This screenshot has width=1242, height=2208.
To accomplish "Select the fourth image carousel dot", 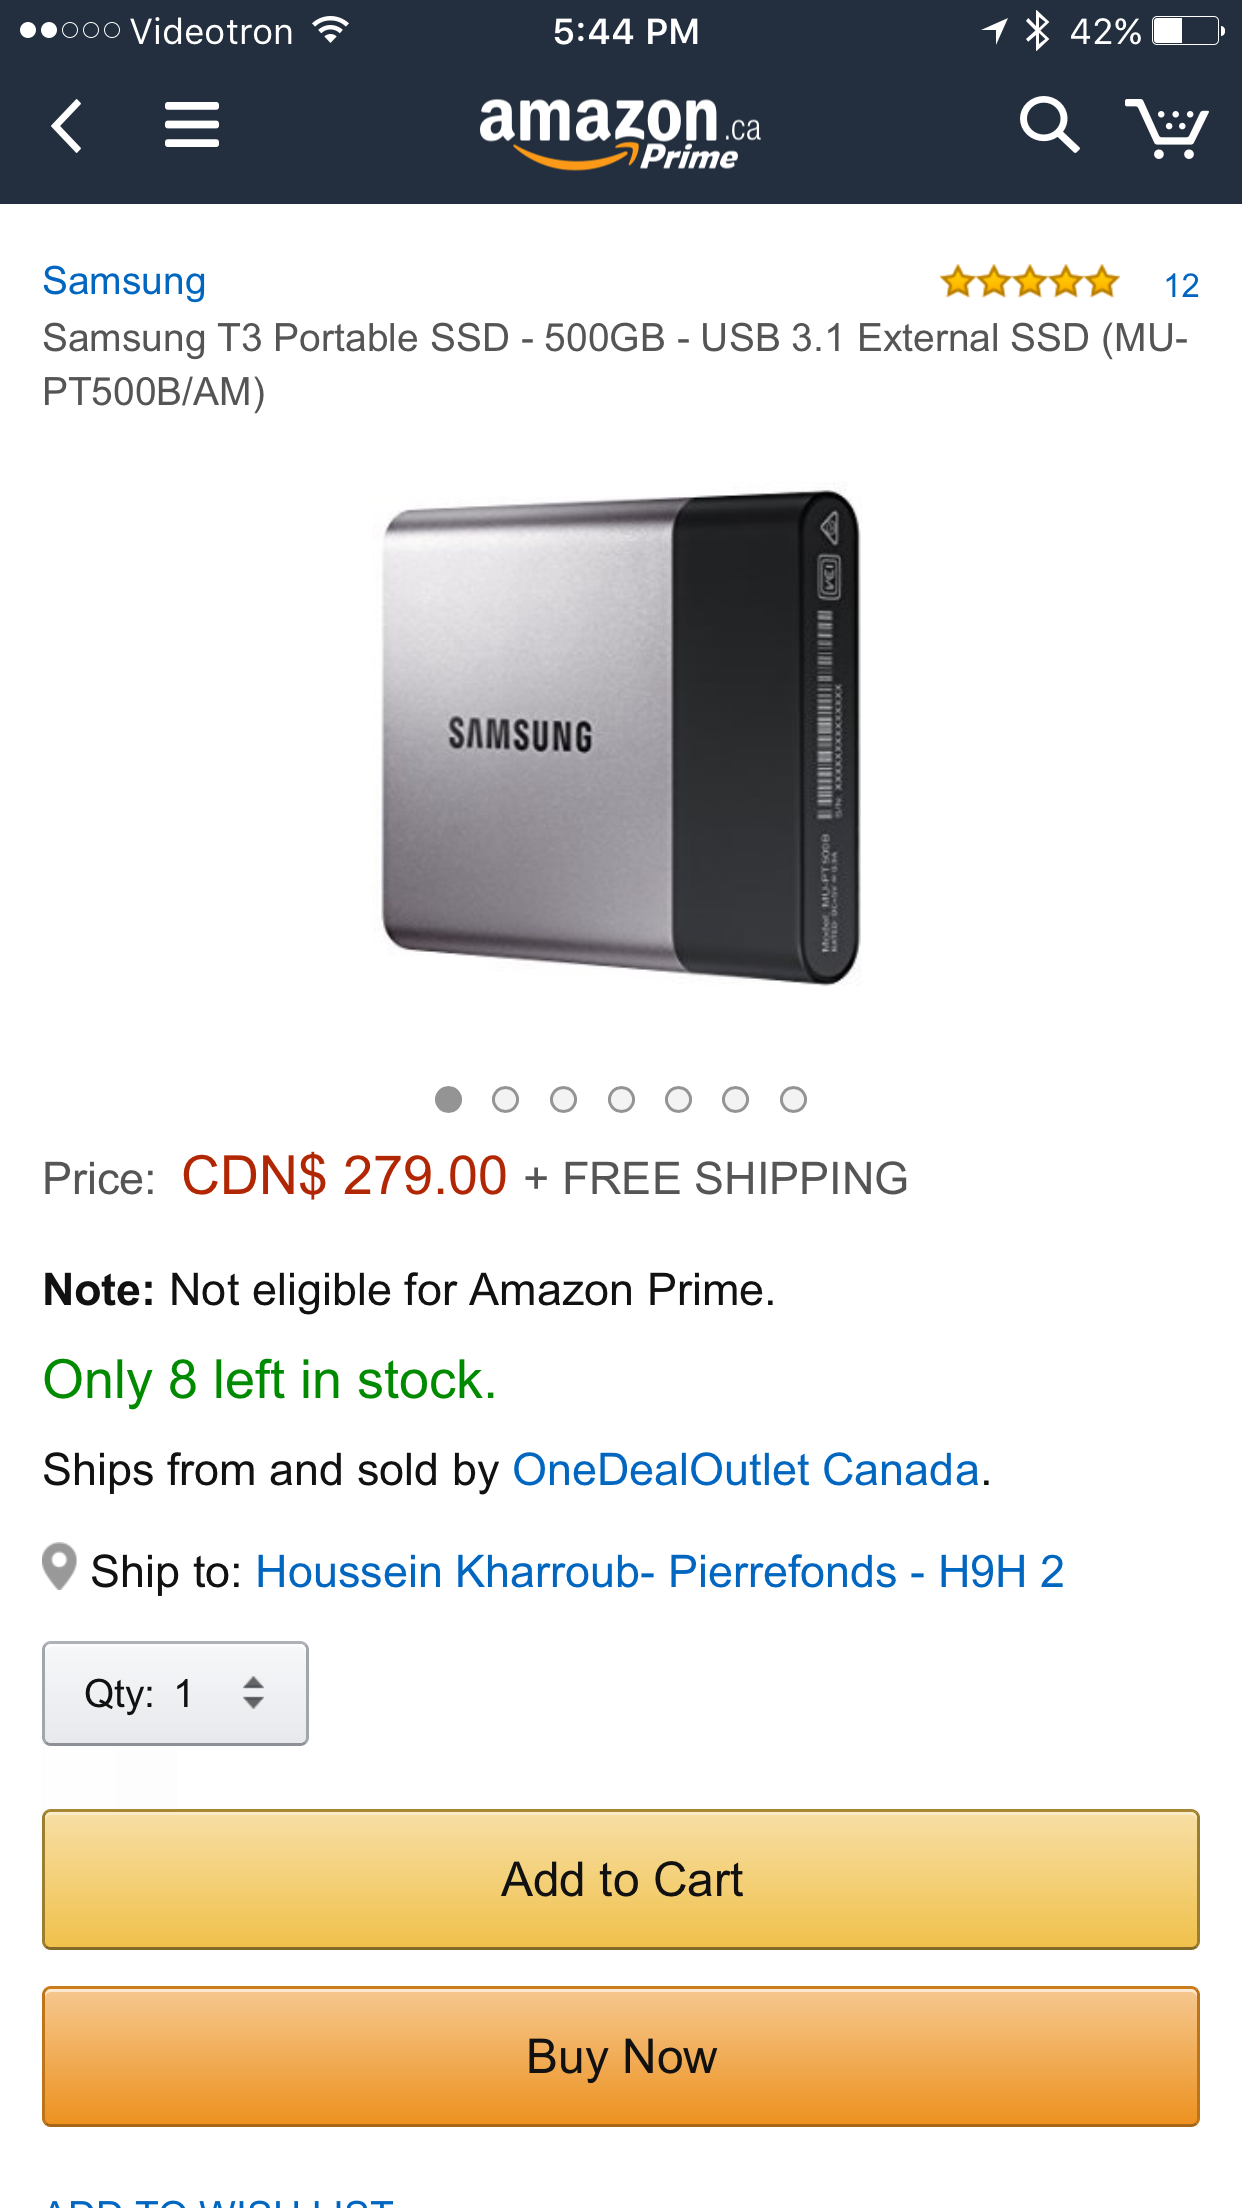I will point(621,1100).
